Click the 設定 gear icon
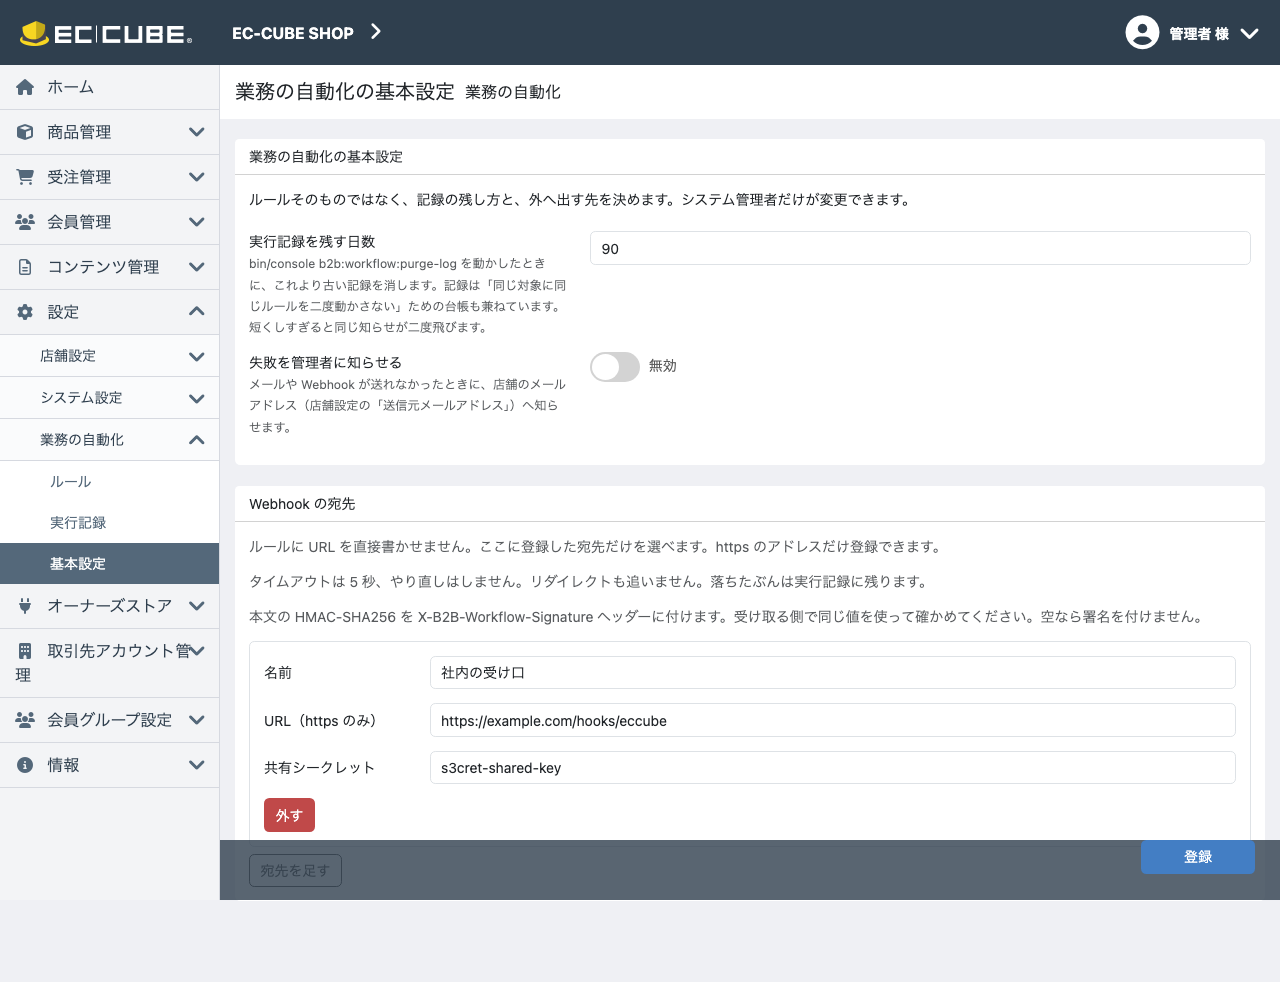The width and height of the screenshot is (1280, 982). click(25, 312)
